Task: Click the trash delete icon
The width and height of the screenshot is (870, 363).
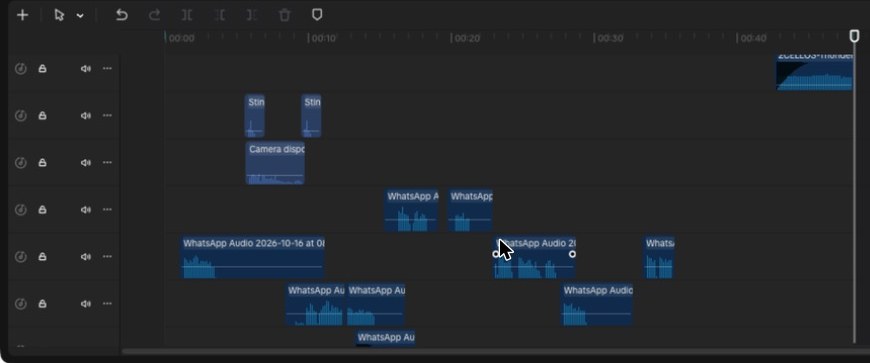Action: (285, 16)
